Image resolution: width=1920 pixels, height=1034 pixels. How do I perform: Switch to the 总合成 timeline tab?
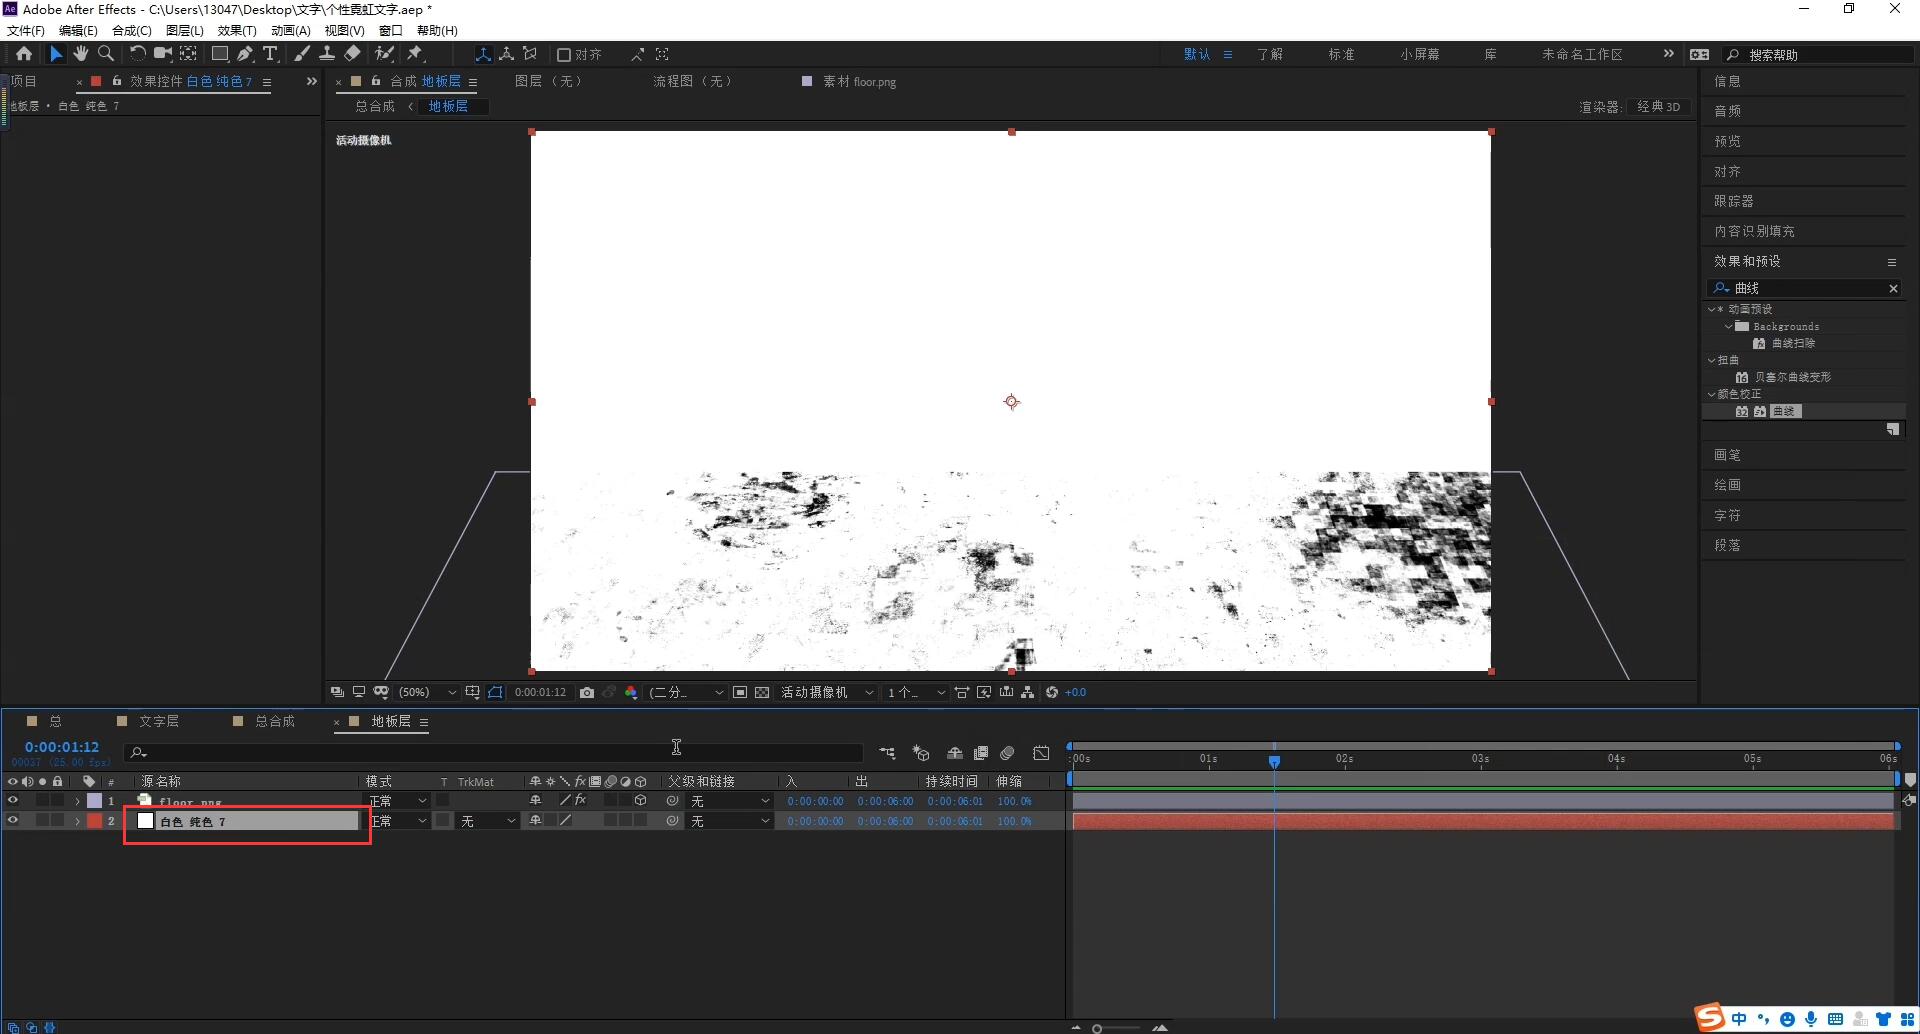pos(275,721)
